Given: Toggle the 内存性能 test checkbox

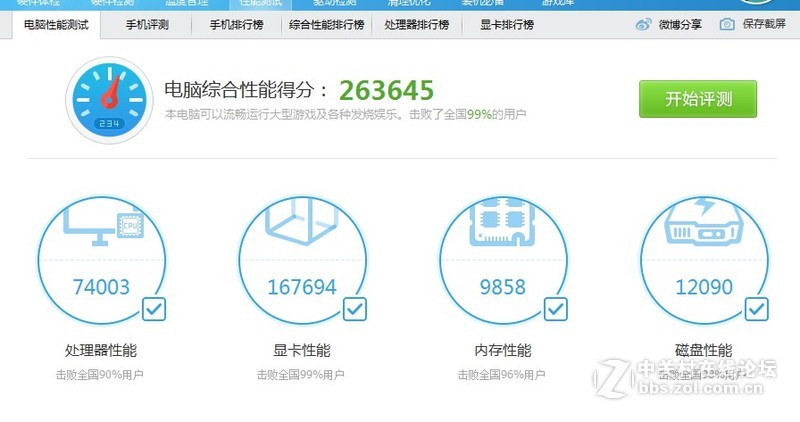Looking at the screenshot, I should (556, 309).
